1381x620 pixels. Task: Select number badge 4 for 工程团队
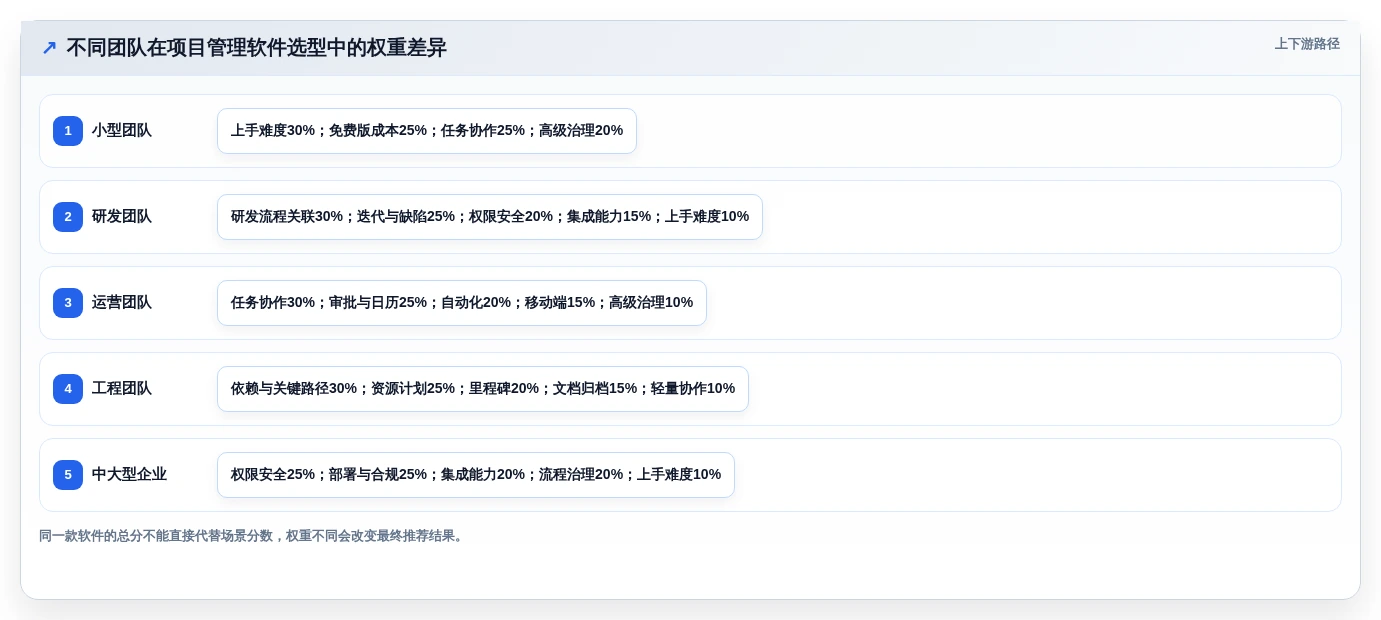tap(68, 389)
